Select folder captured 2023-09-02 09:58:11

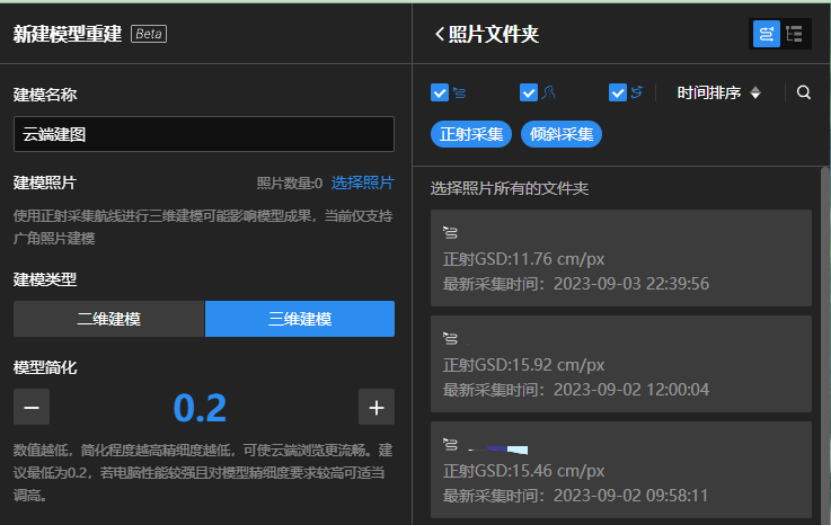(x=620, y=469)
